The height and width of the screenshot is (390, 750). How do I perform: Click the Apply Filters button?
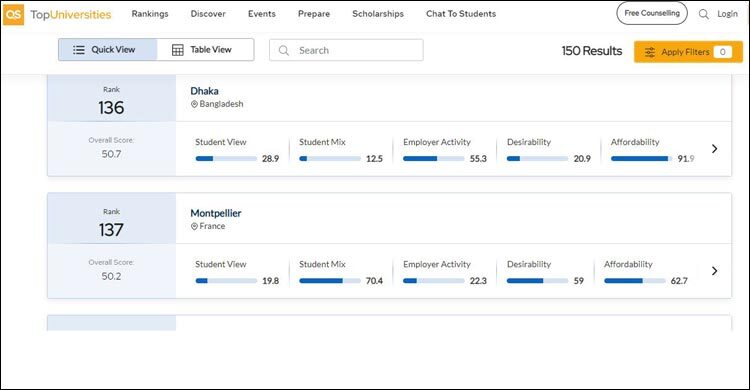tap(688, 52)
